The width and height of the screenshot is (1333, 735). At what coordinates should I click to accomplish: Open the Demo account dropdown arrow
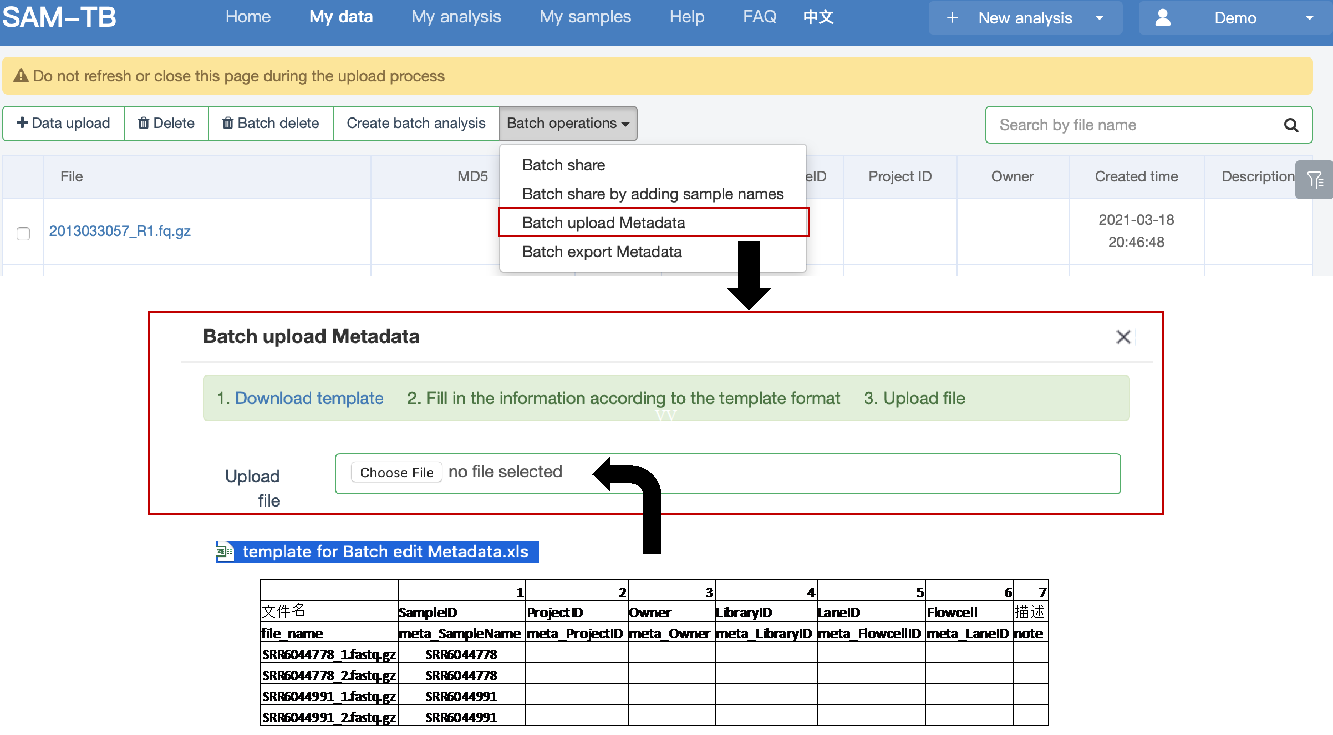pyautogui.click(x=1310, y=18)
